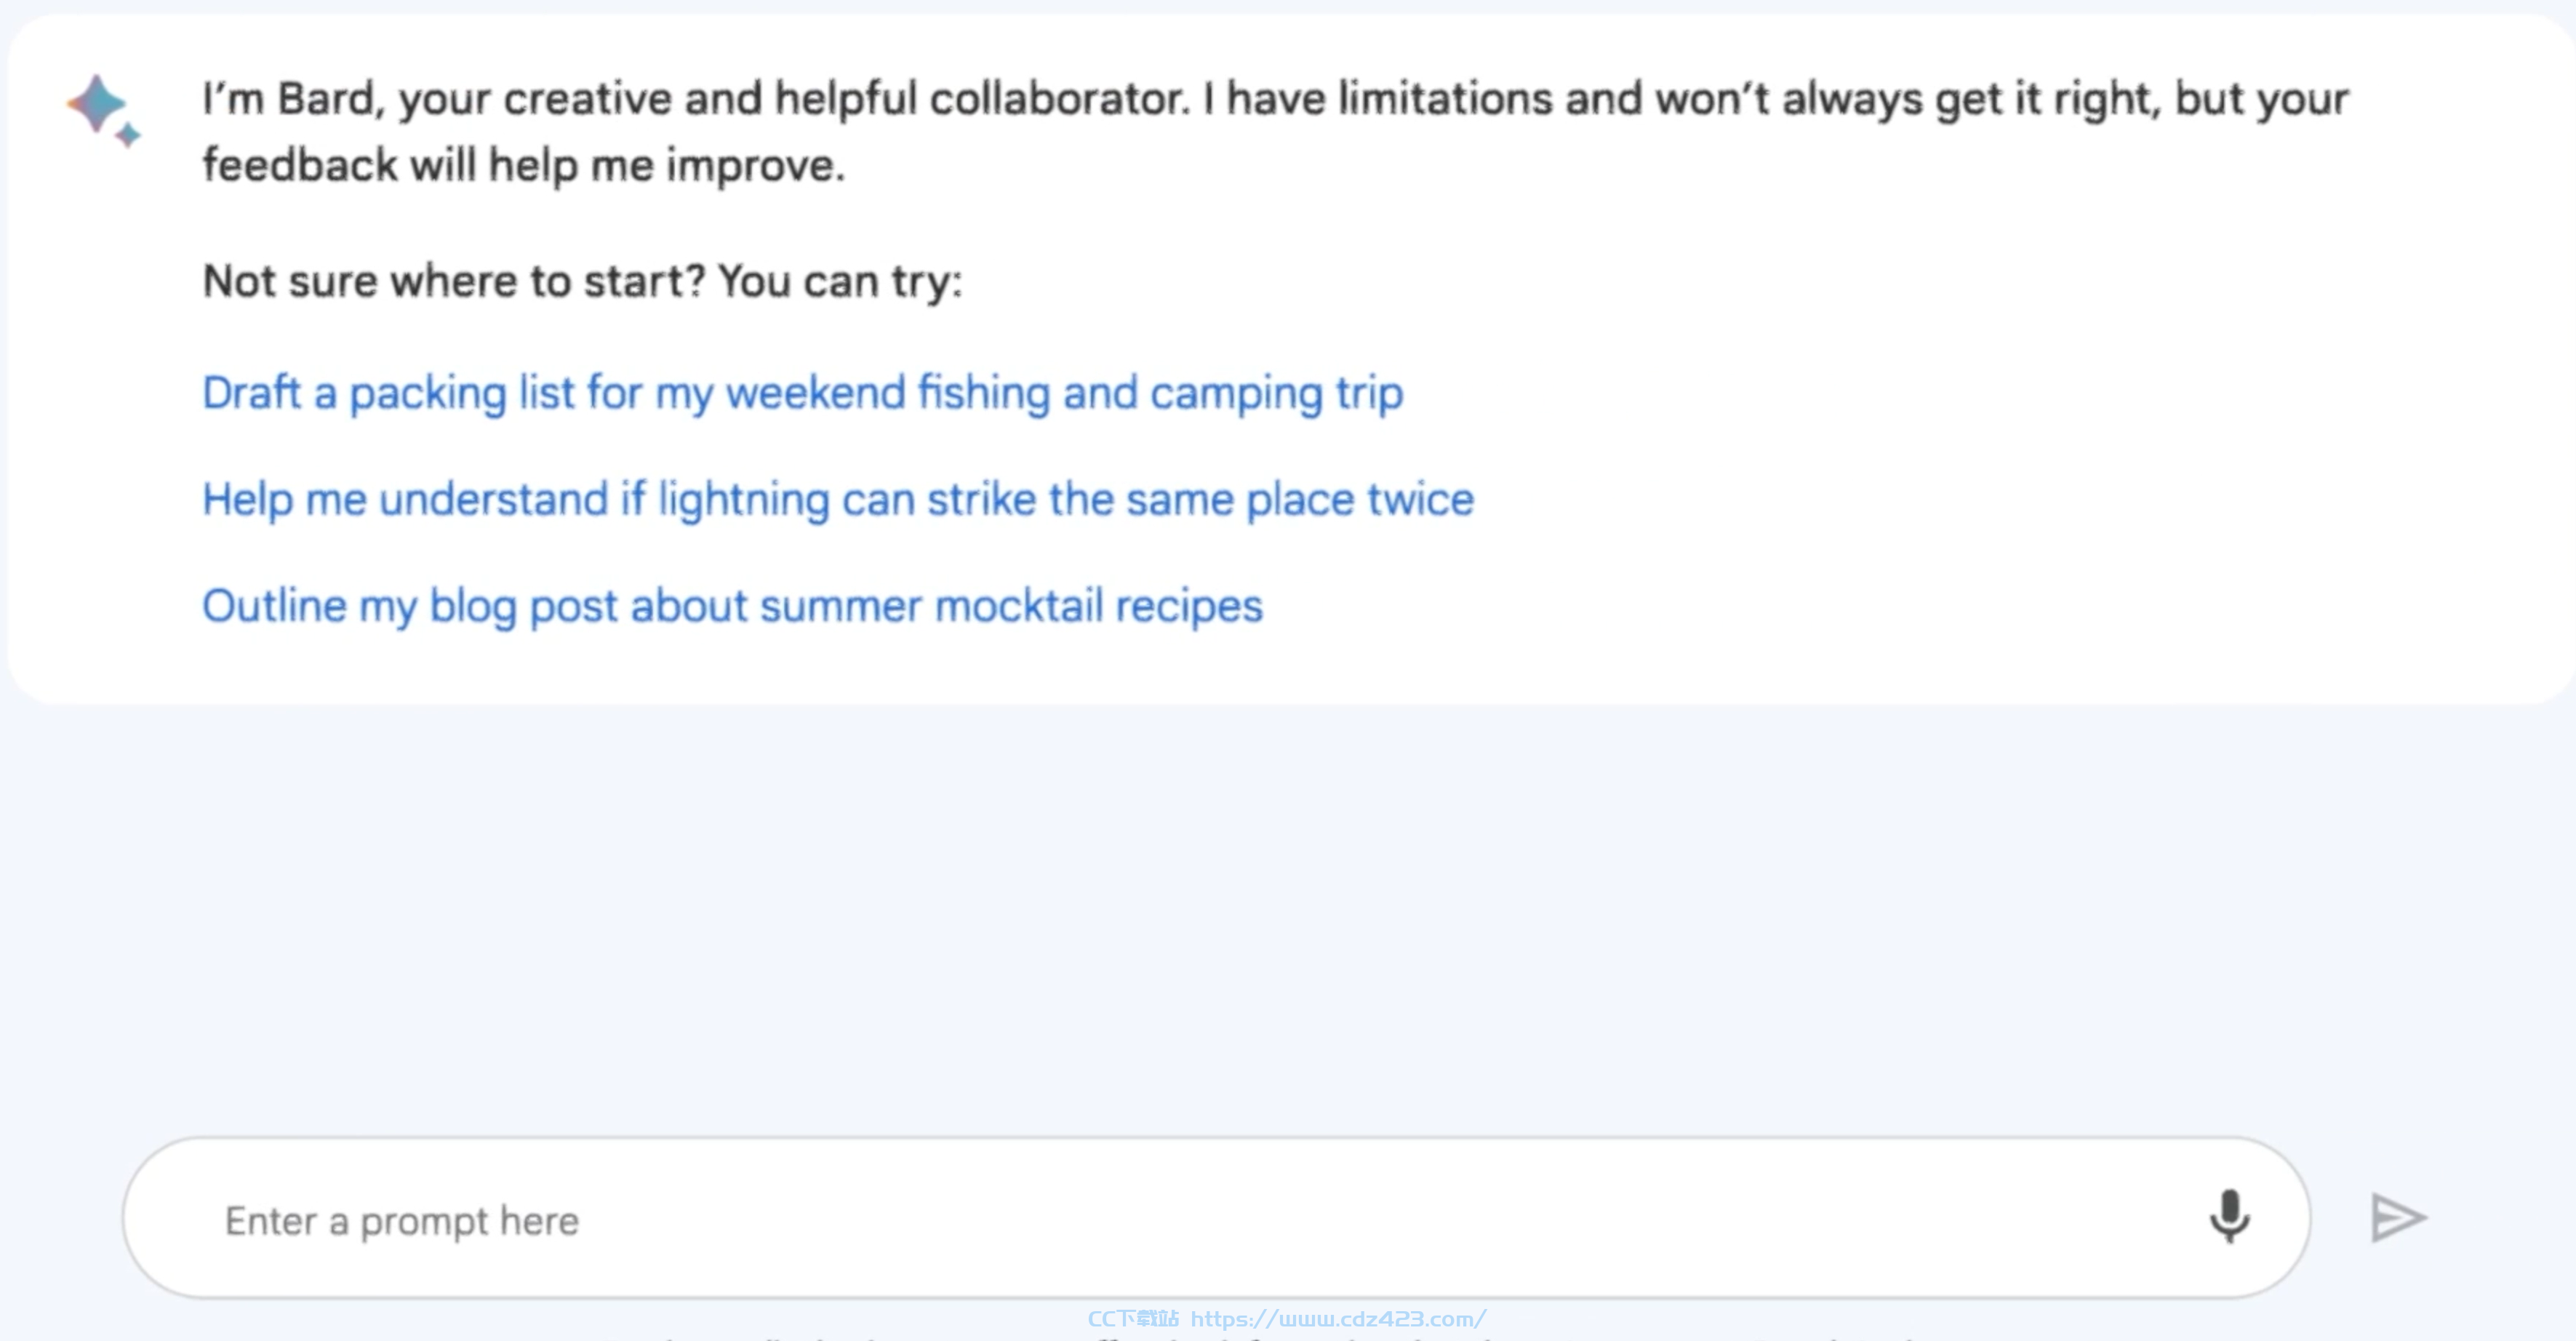Click the Bard sparkle logo icon
The width and height of the screenshot is (2576, 1341).
104,110
